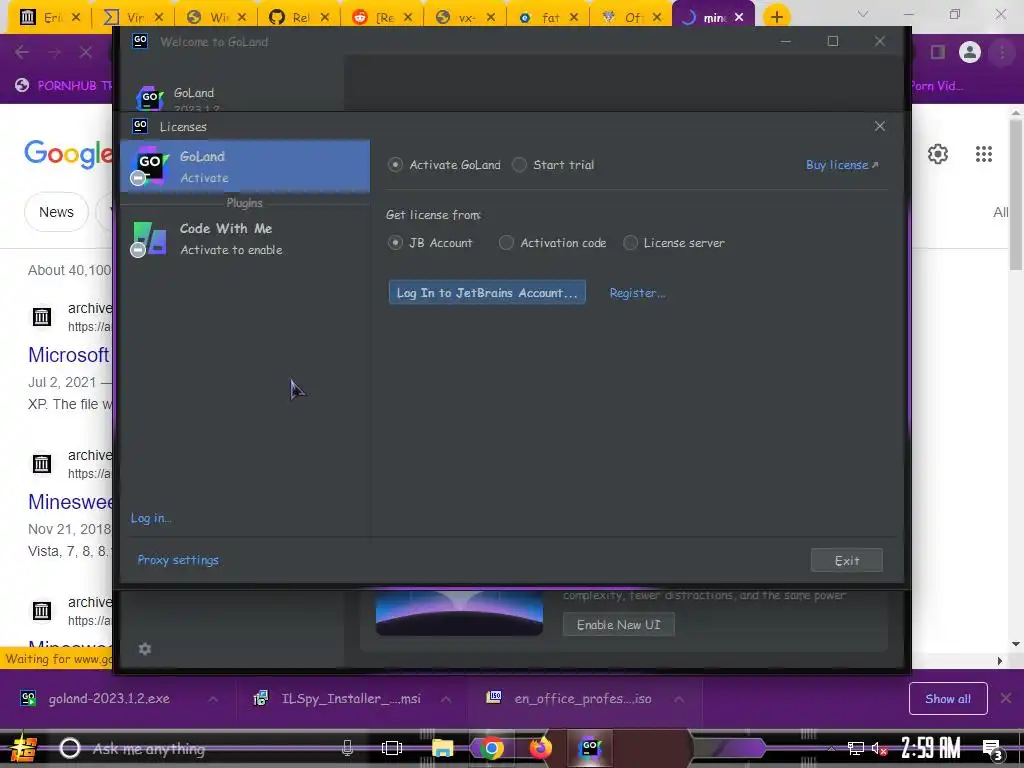Open the settings gear in GoLand welcome window
The height and width of the screenshot is (768, 1024).
pos(145,648)
